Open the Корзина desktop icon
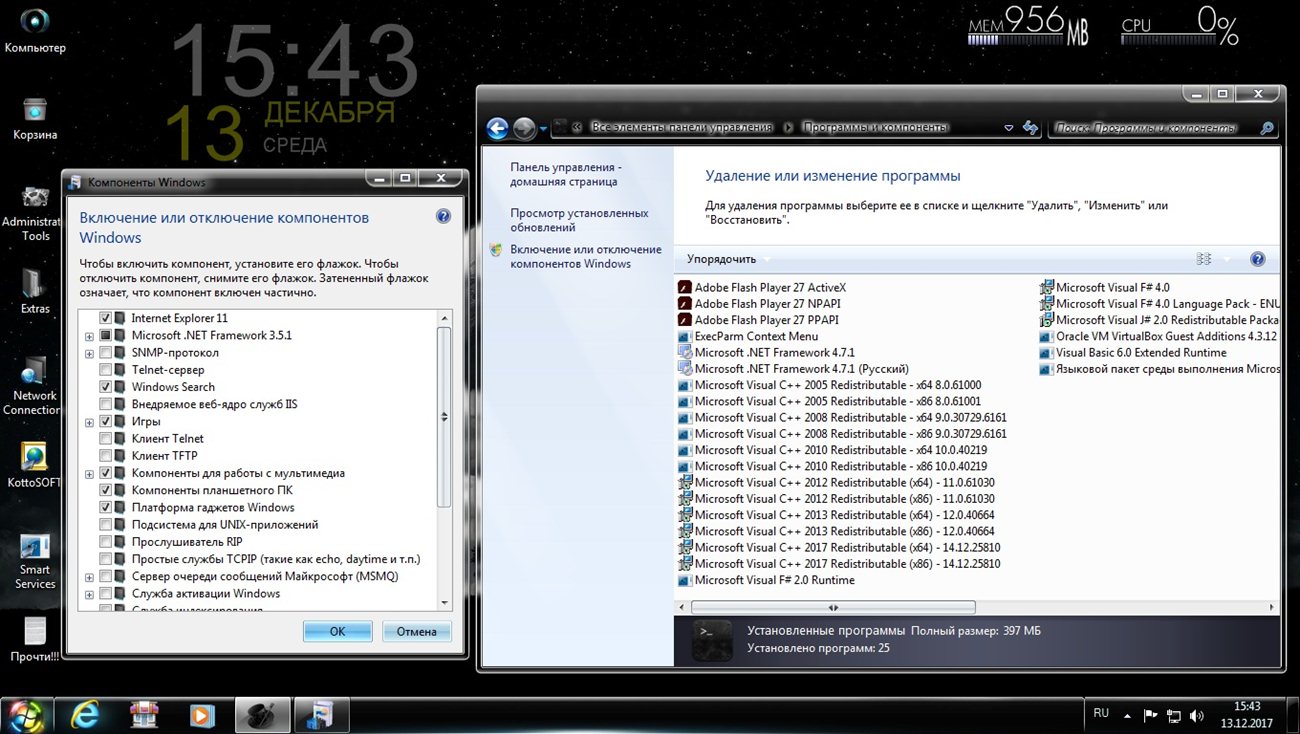 (x=35, y=110)
